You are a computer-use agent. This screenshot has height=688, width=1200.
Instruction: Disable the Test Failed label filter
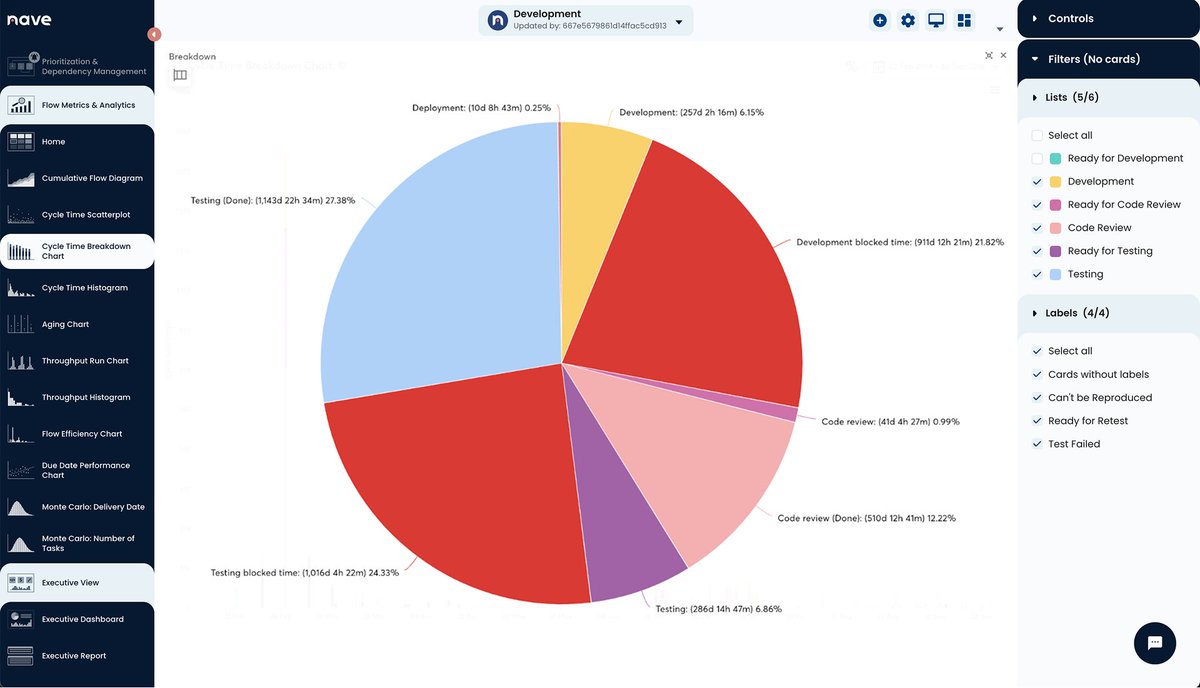pyautogui.click(x=1037, y=443)
